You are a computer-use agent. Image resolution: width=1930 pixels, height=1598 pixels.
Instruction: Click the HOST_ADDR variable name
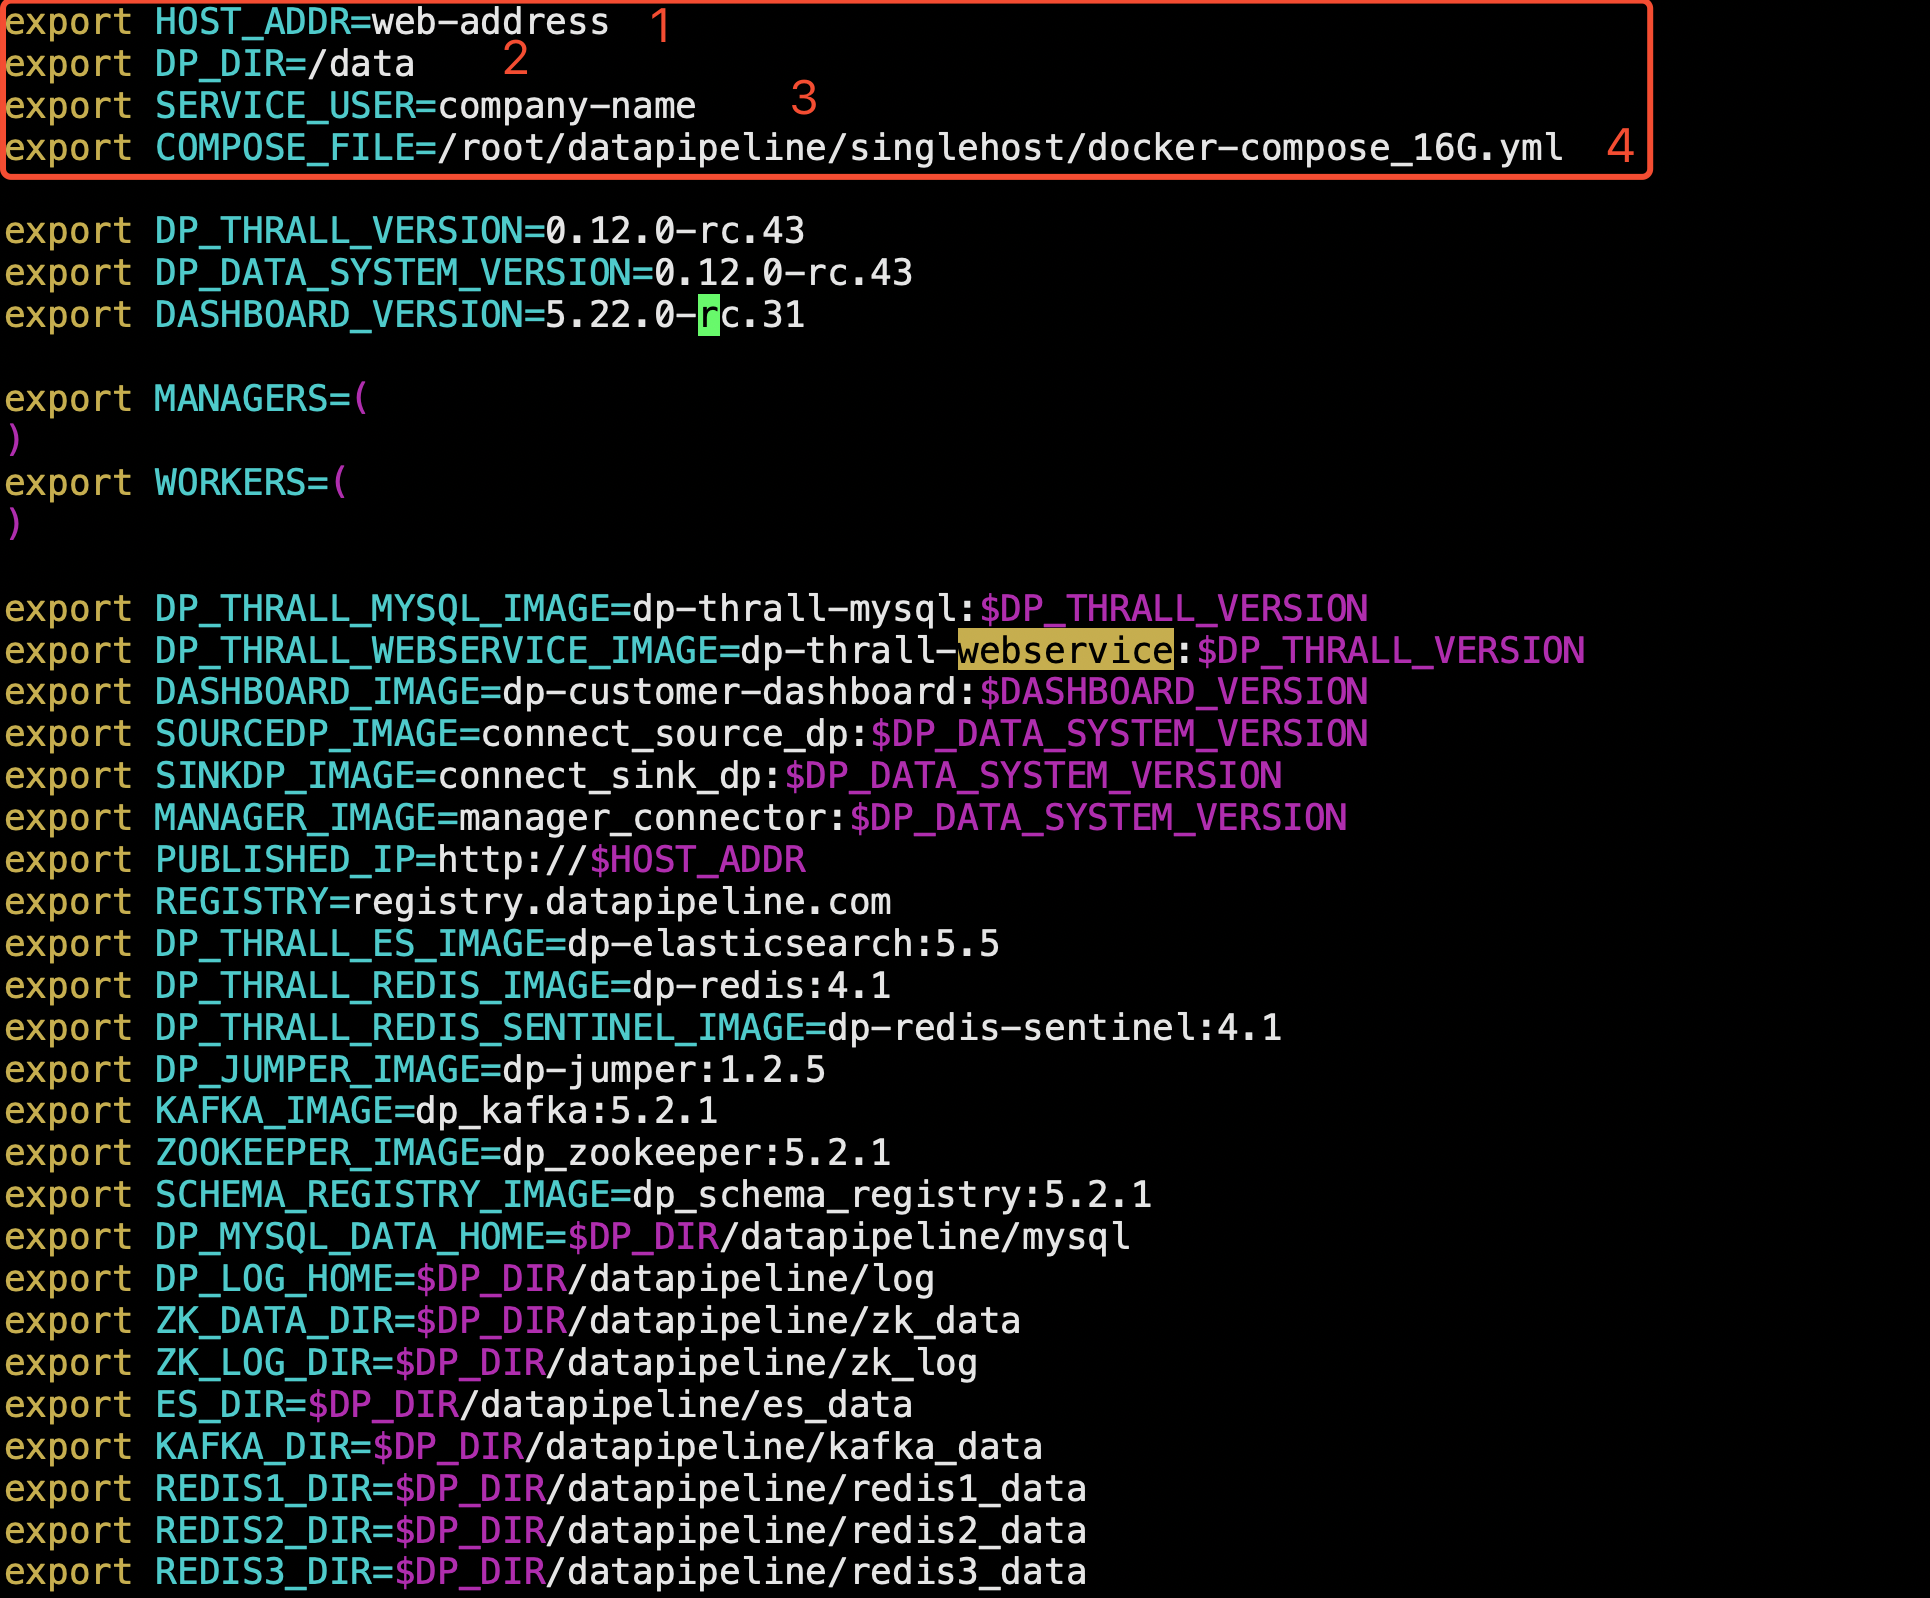click(252, 22)
